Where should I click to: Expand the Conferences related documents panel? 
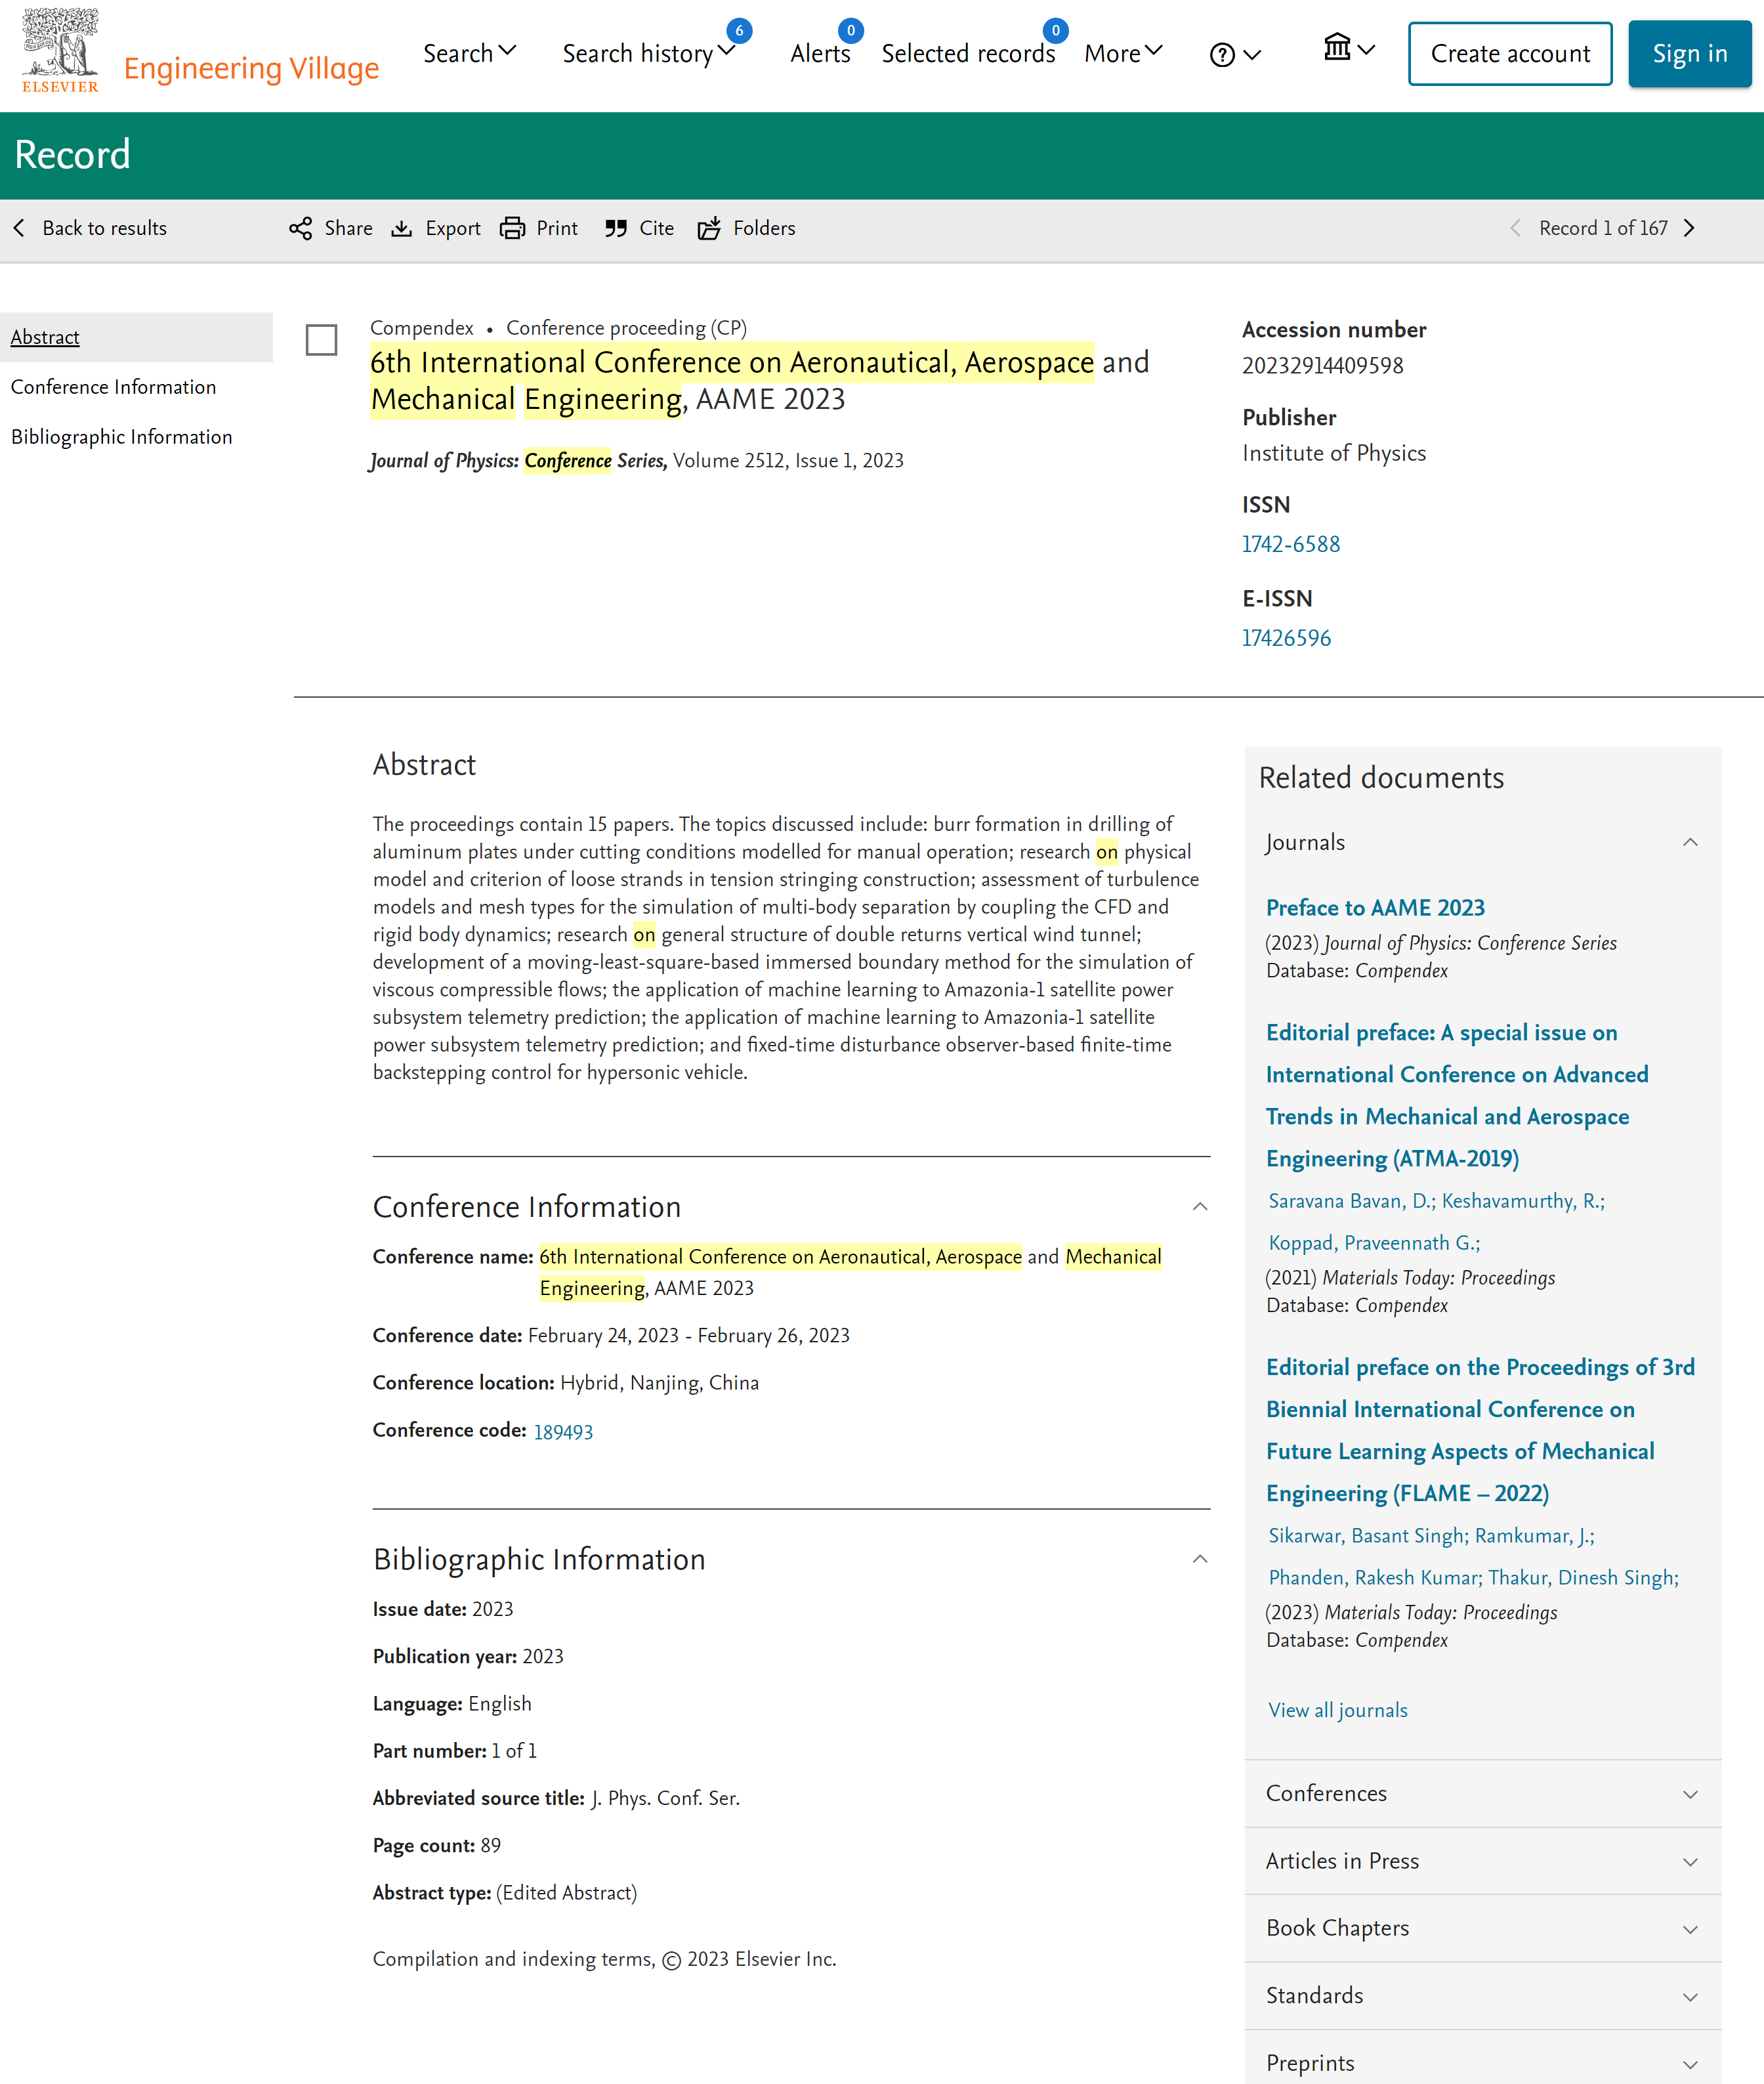(1483, 1794)
